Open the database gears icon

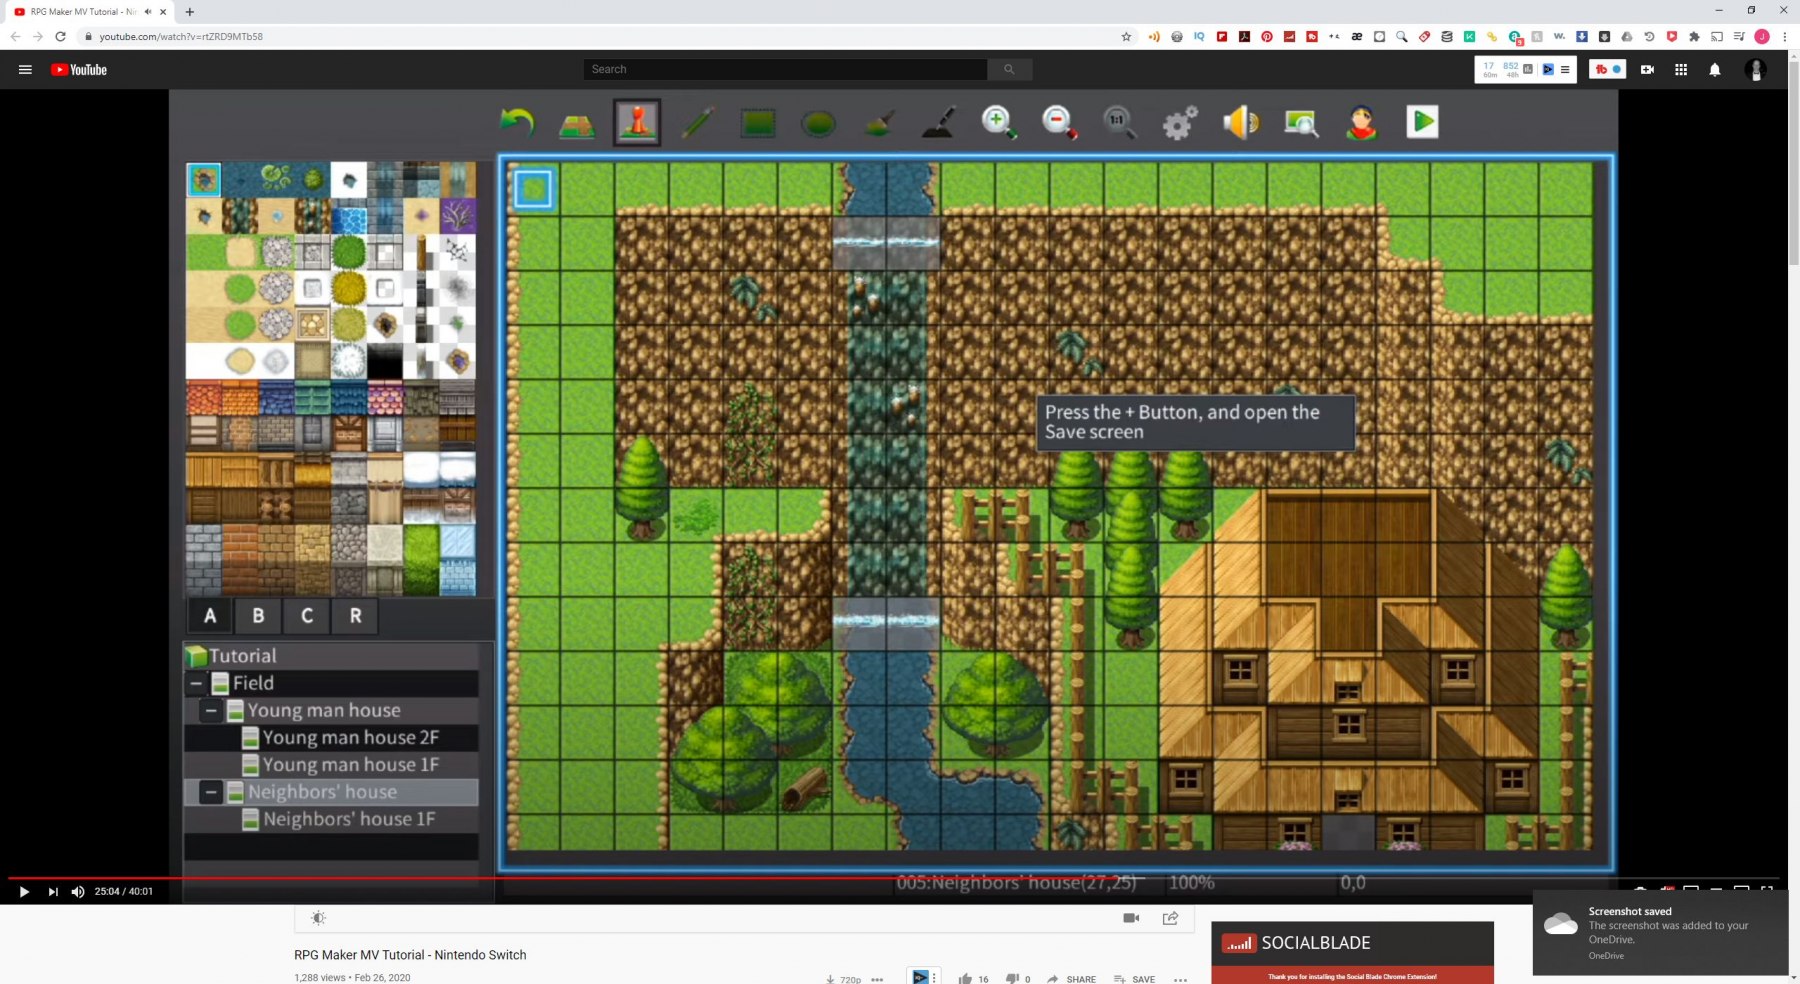[x=1180, y=123]
